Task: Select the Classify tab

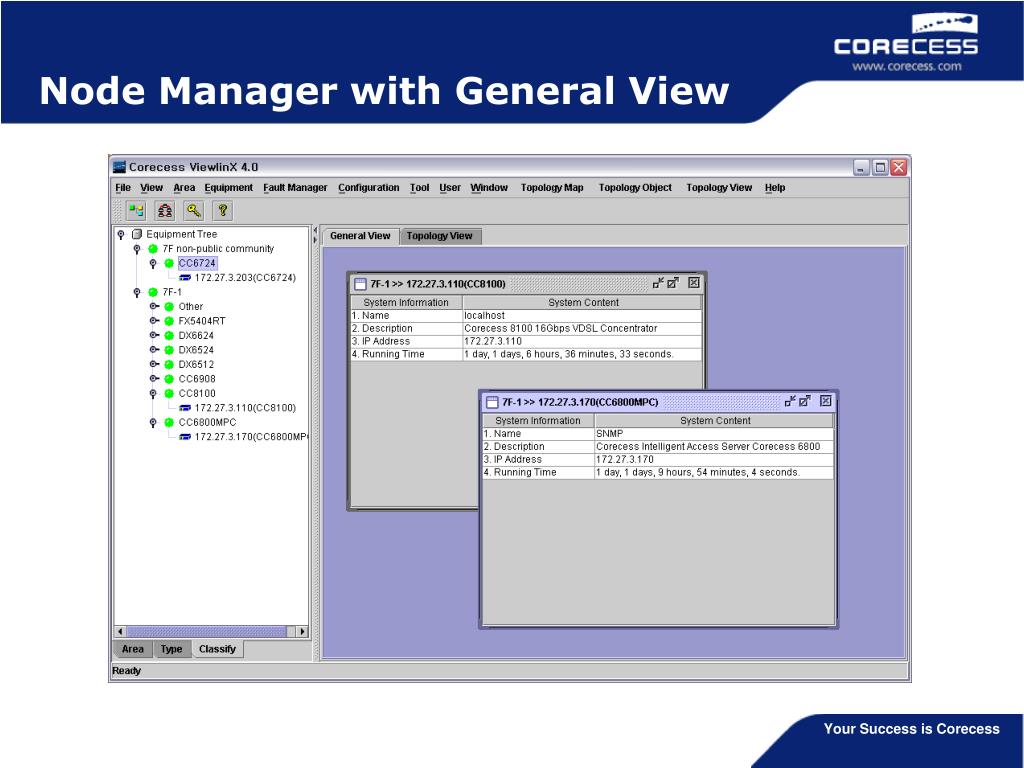Action: pos(217,649)
